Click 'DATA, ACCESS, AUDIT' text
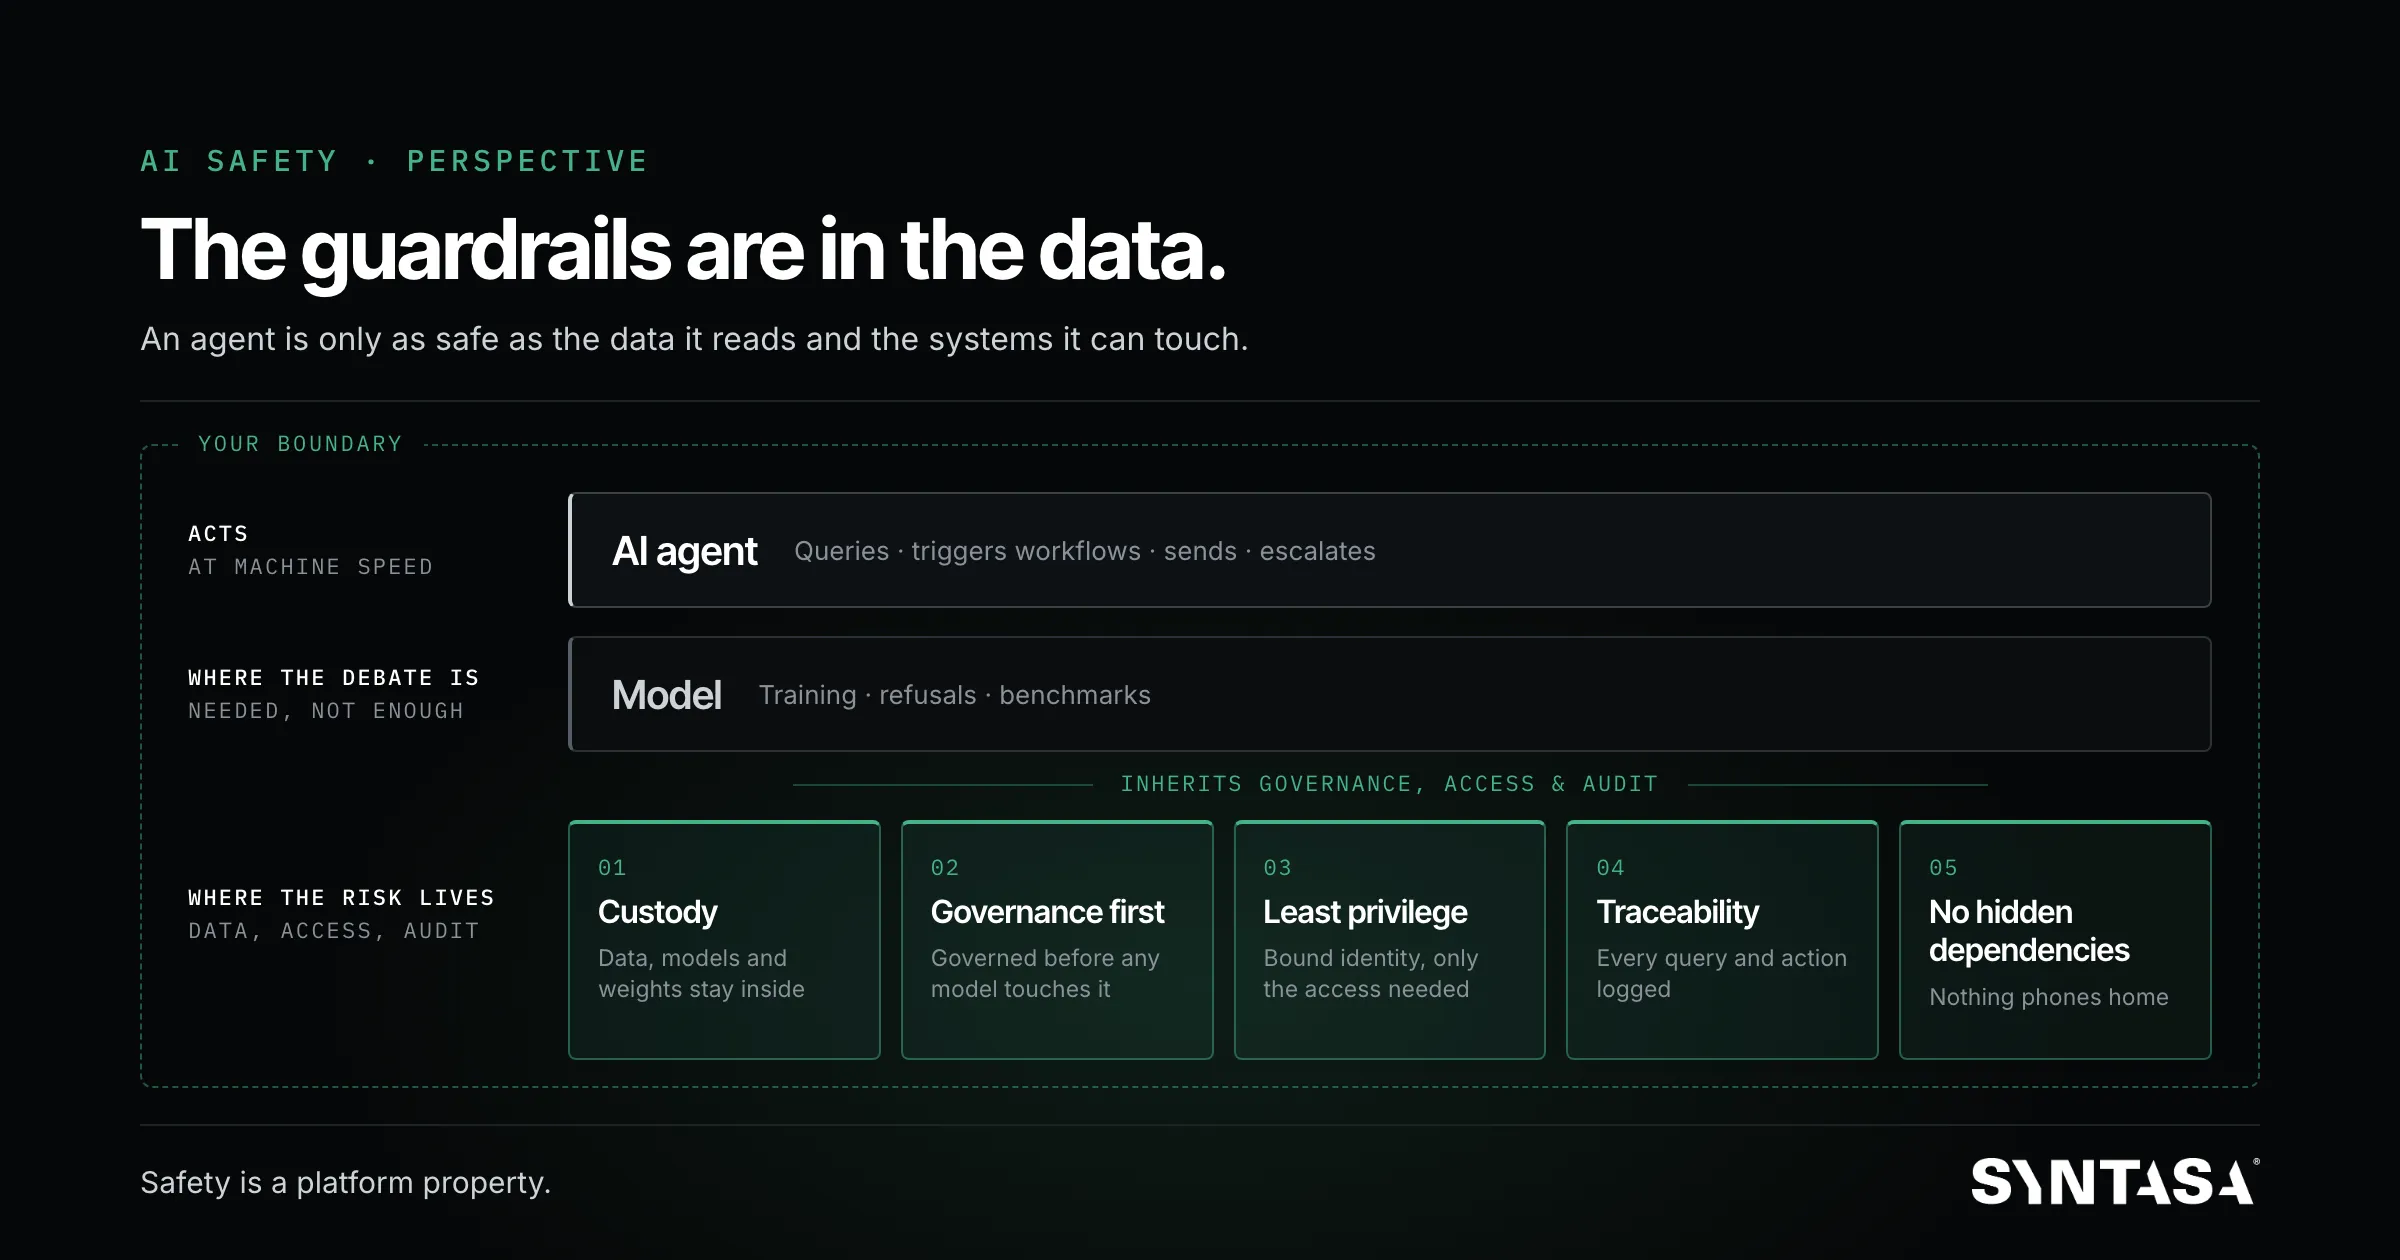 334,931
